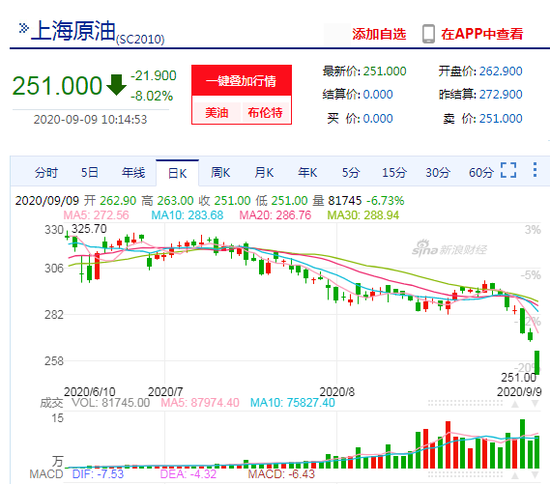Click the 2020/8 date axis label

click(337, 392)
